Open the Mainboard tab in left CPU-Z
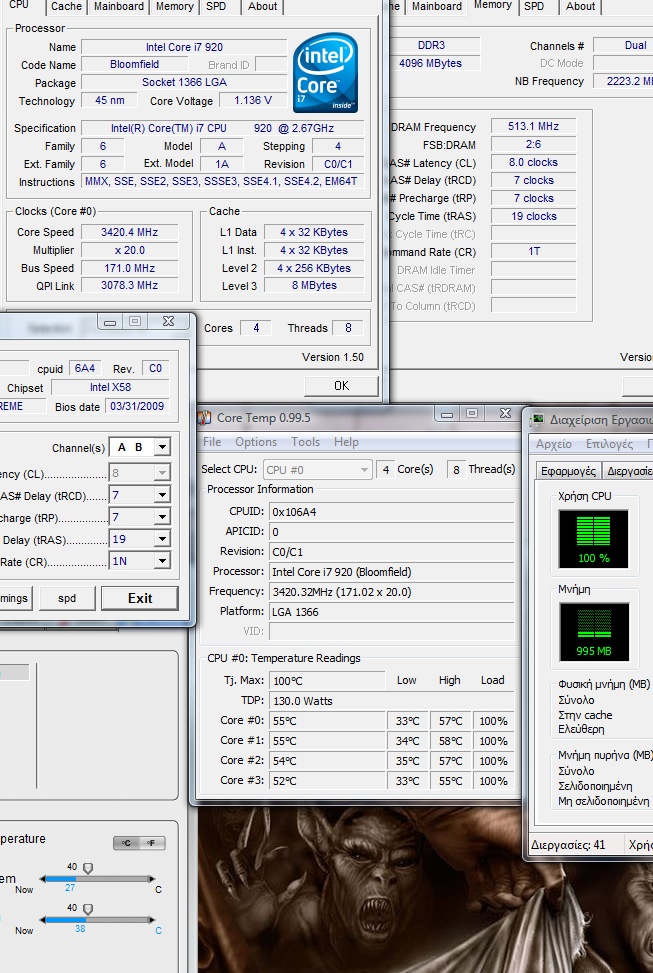This screenshot has height=973, width=653. (x=119, y=6)
